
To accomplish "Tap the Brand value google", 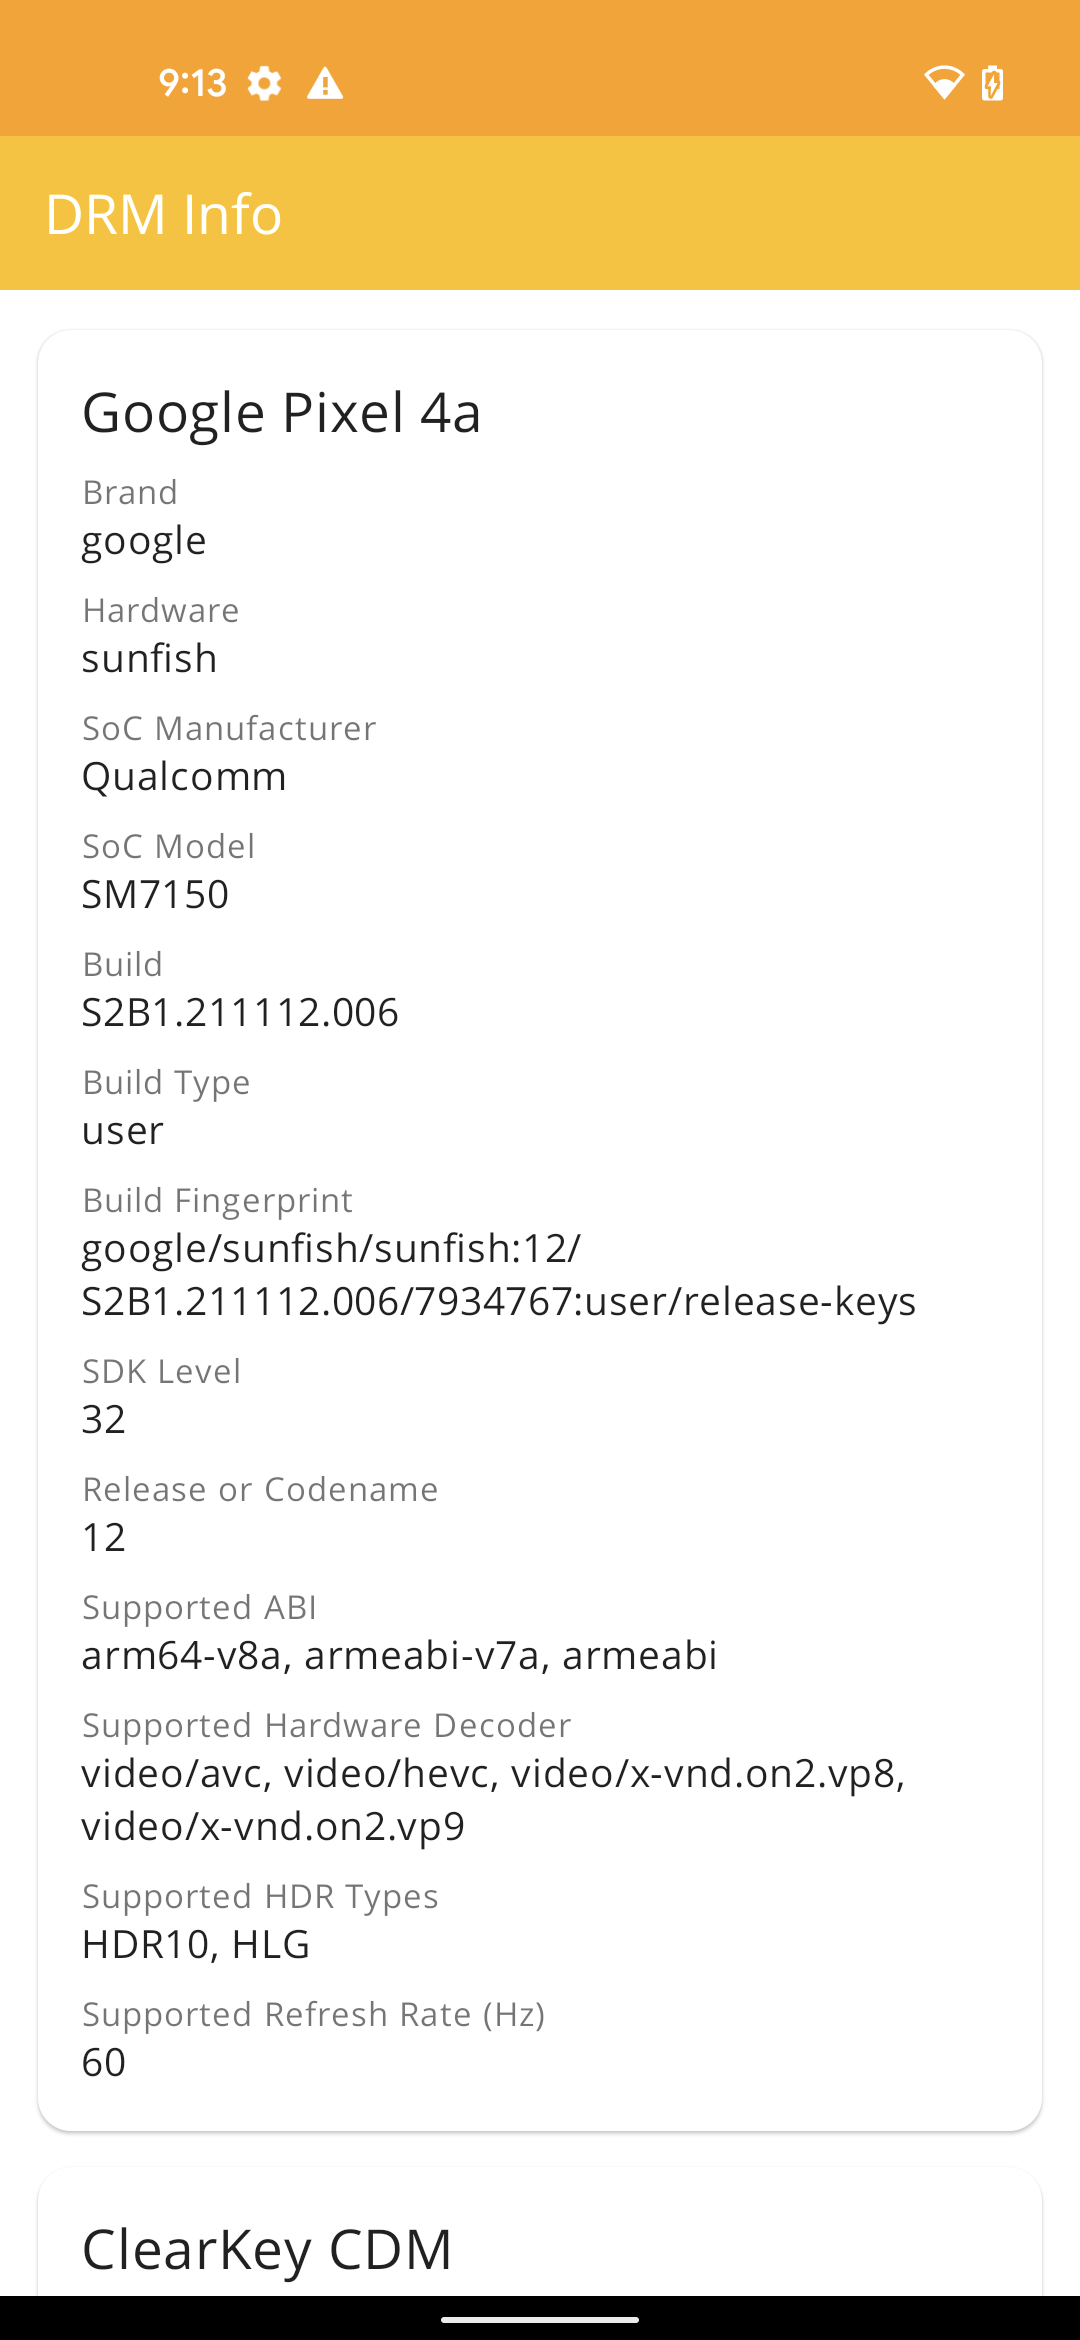I will tap(144, 539).
